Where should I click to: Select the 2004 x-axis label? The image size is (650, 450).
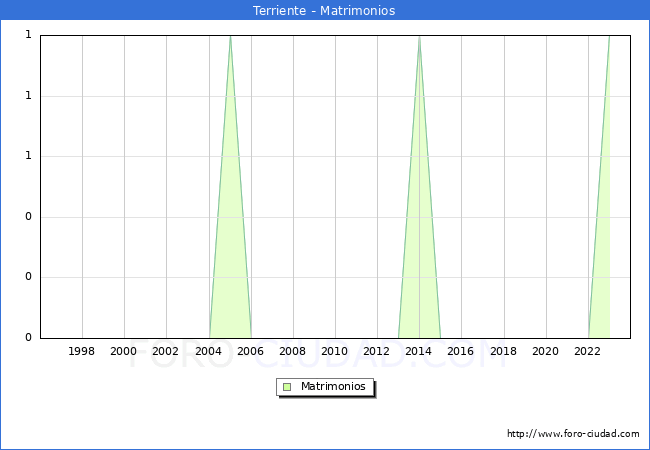pyautogui.click(x=209, y=351)
